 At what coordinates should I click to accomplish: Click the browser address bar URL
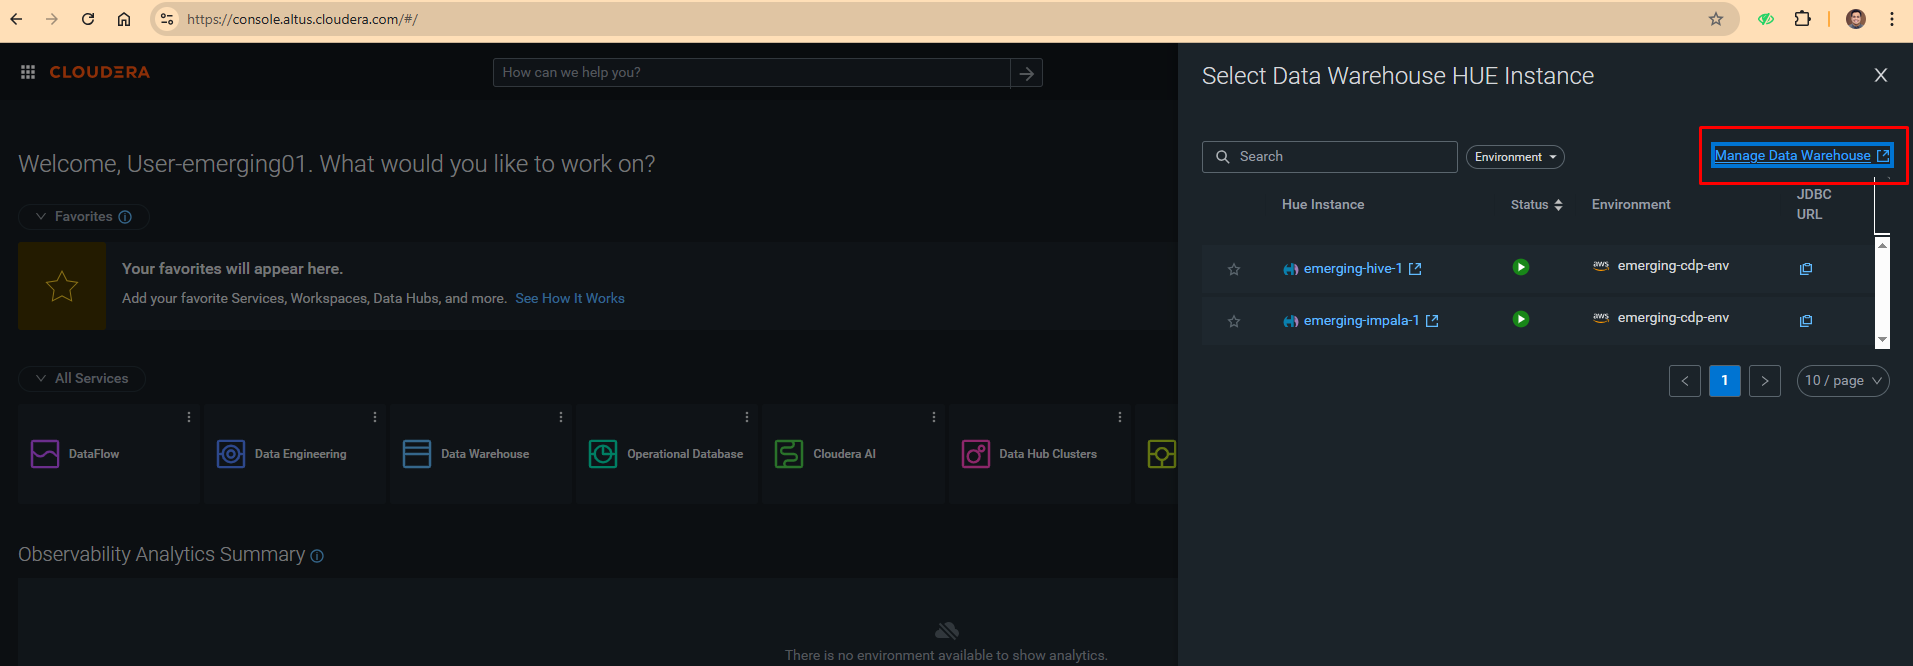click(302, 19)
